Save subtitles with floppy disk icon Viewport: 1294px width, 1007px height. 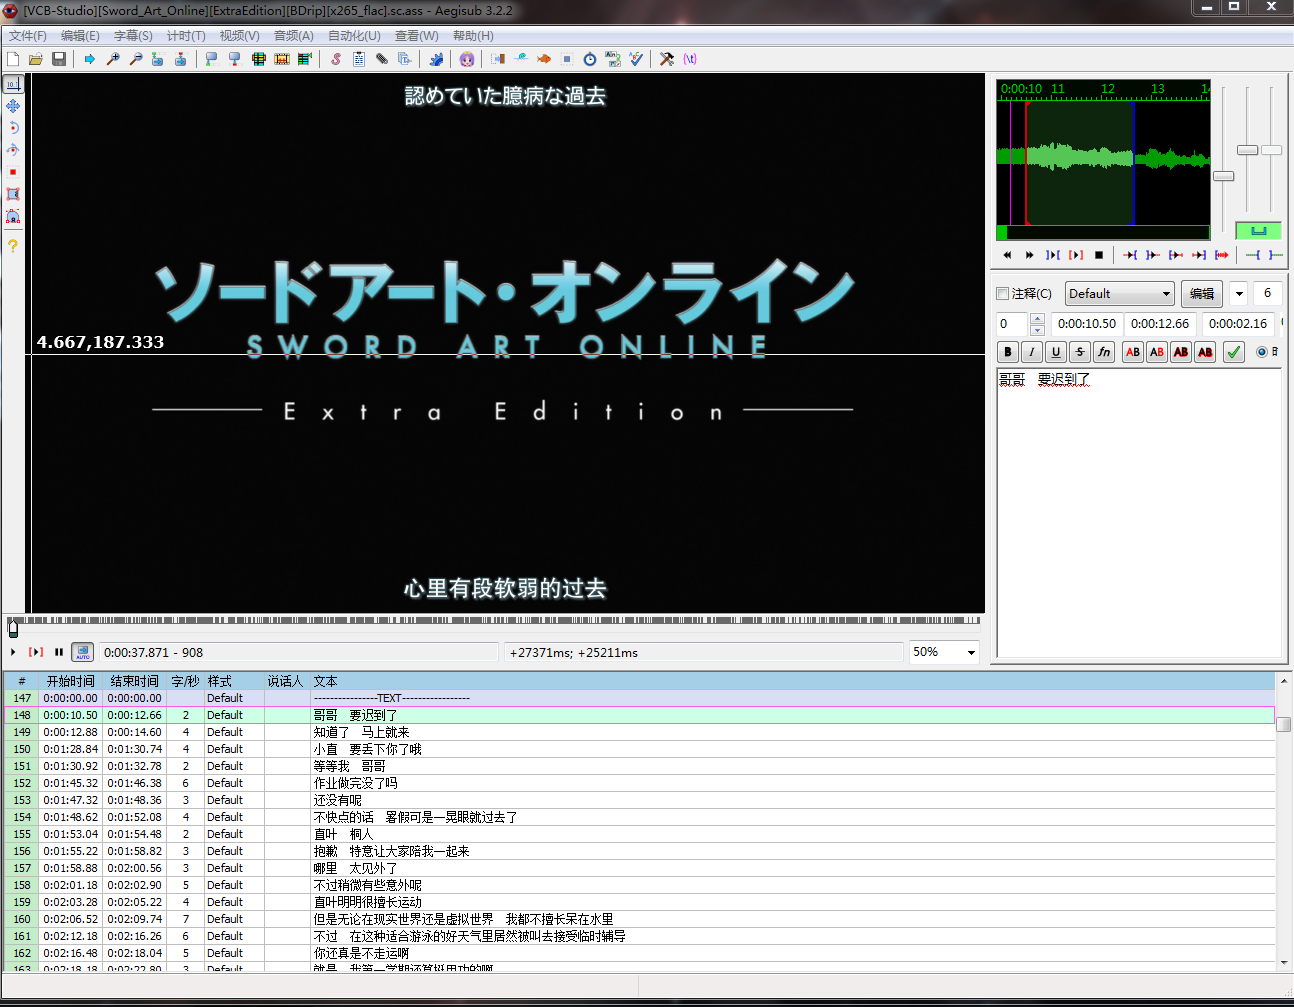click(59, 59)
